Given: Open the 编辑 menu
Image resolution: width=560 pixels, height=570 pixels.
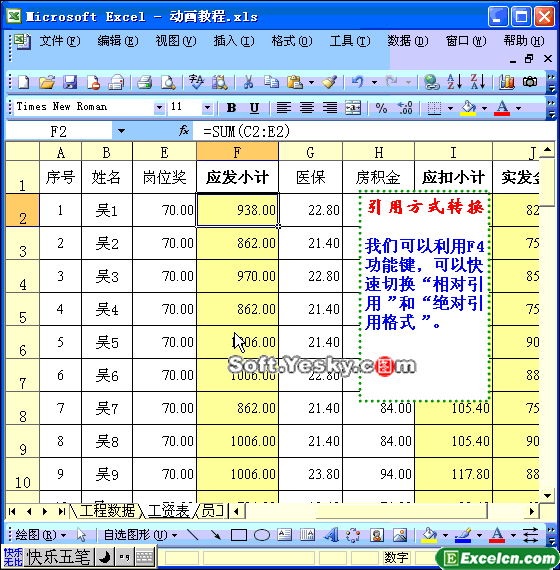Looking at the screenshot, I should [x=118, y=41].
